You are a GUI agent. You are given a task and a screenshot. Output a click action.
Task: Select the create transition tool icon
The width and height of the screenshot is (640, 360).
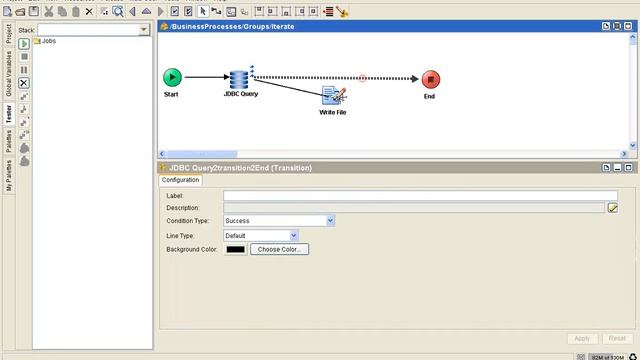pyautogui.click(x=216, y=11)
